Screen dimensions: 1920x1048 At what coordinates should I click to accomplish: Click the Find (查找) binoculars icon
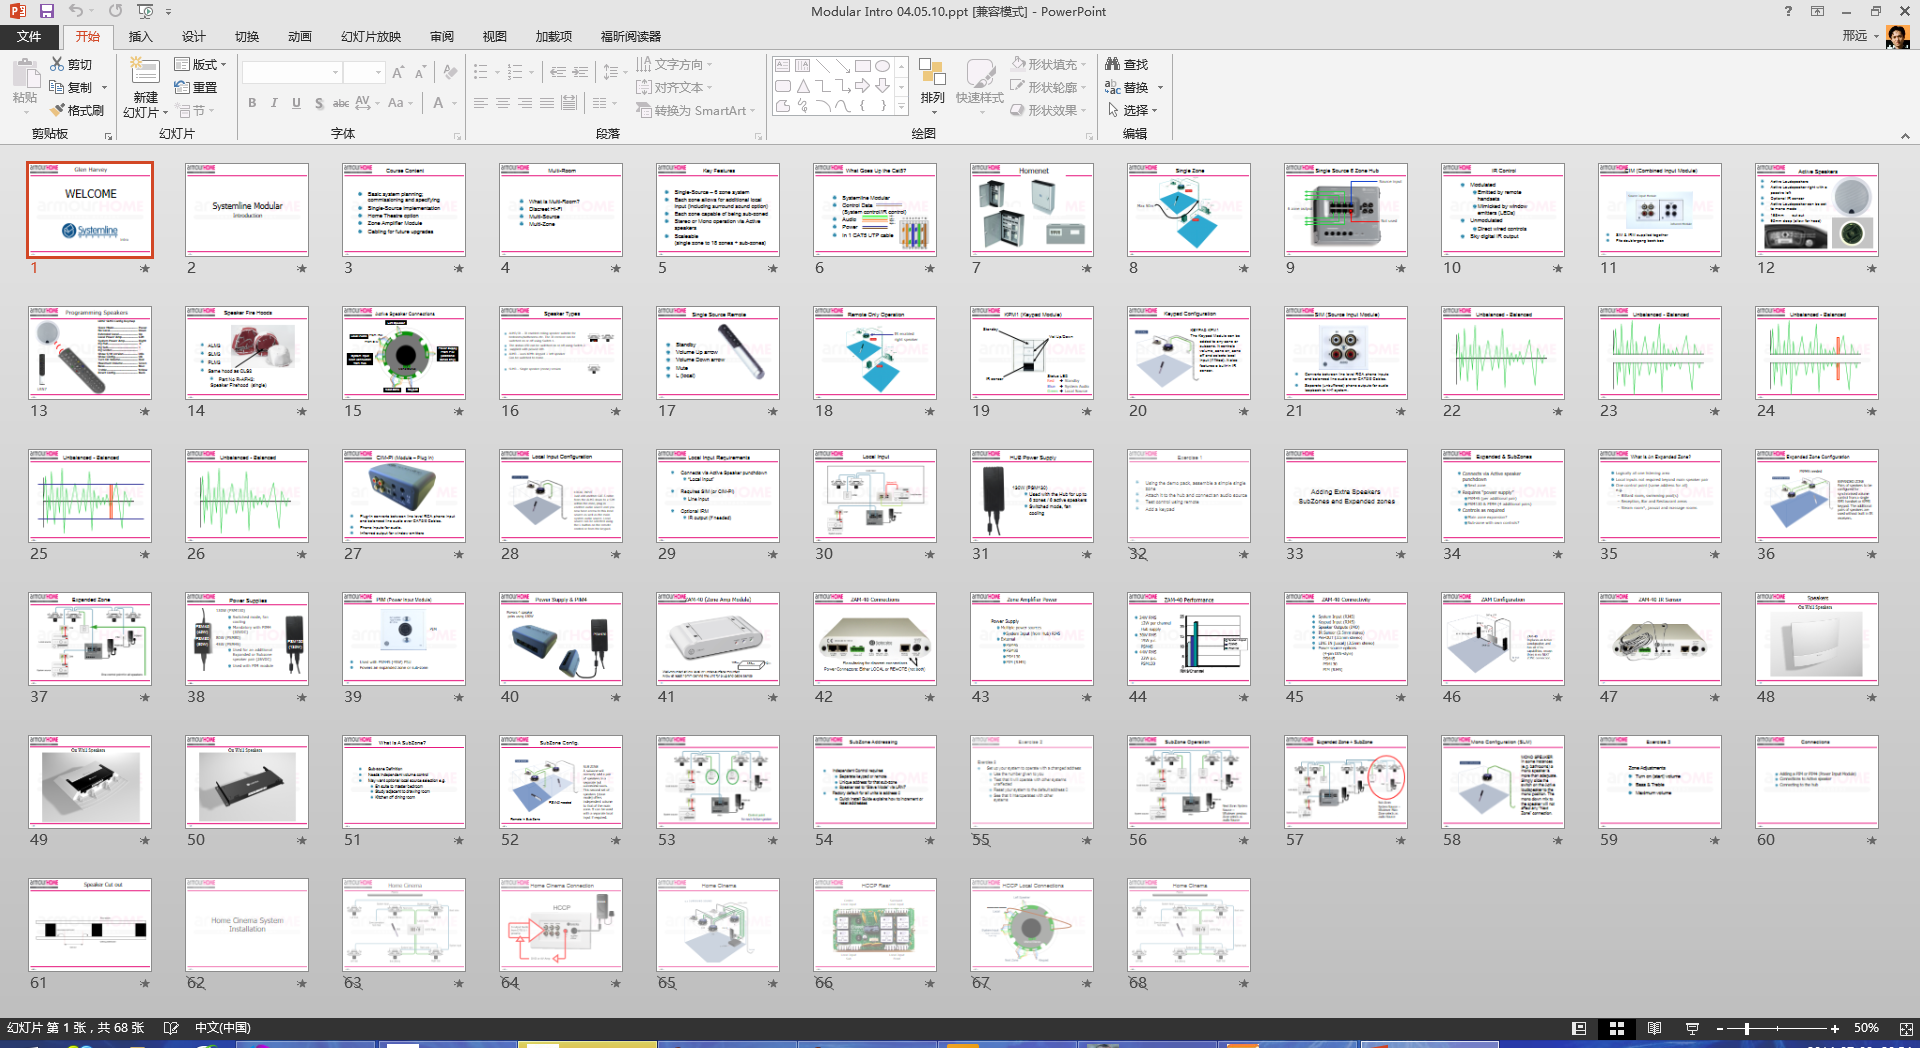tap(1112, 64)
